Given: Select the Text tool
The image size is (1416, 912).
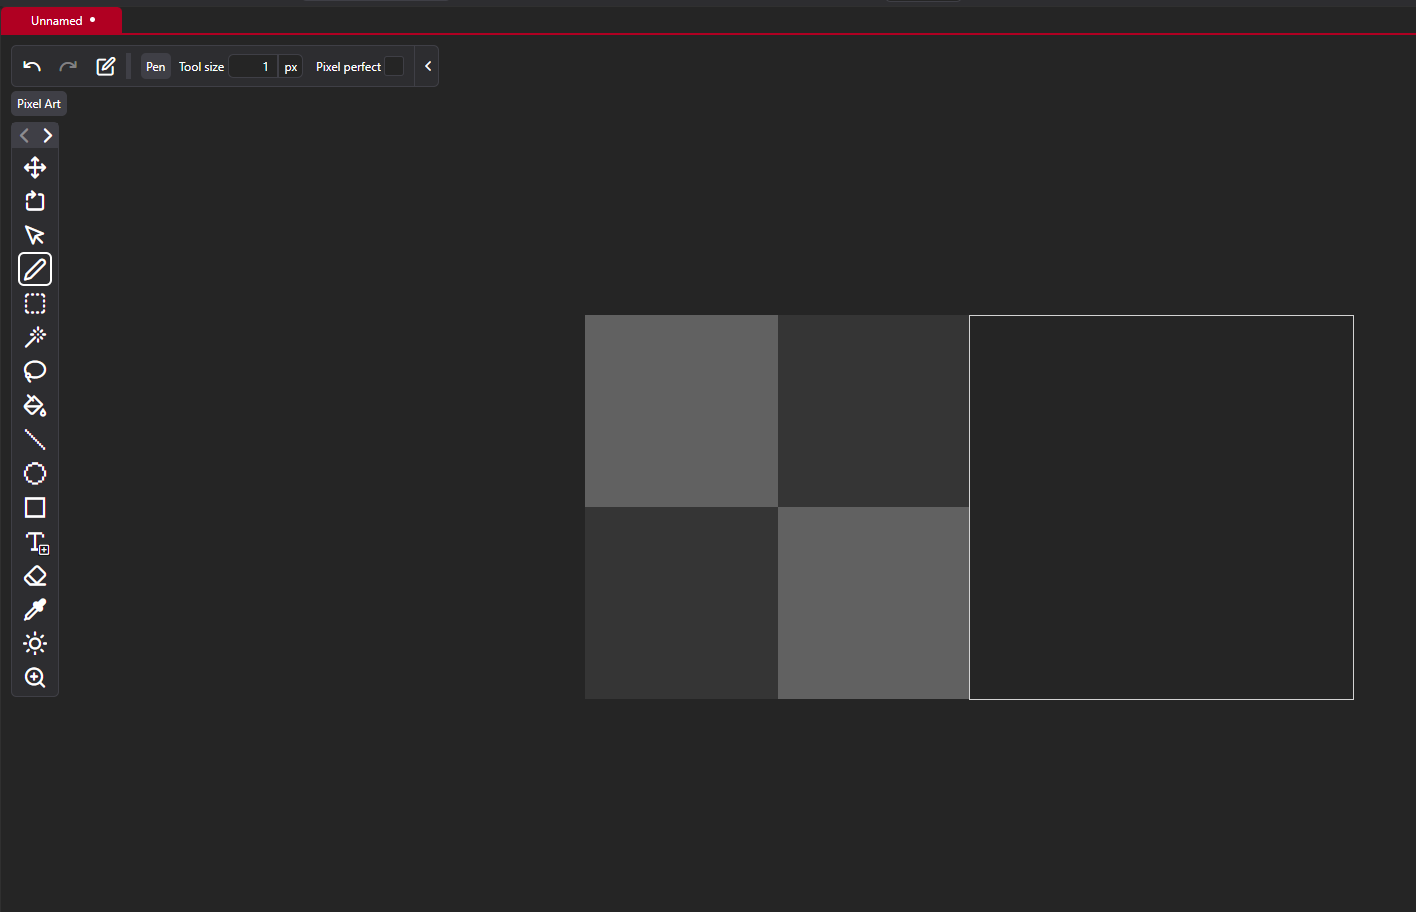Looking at the screenshot, I should pos(35,542).
